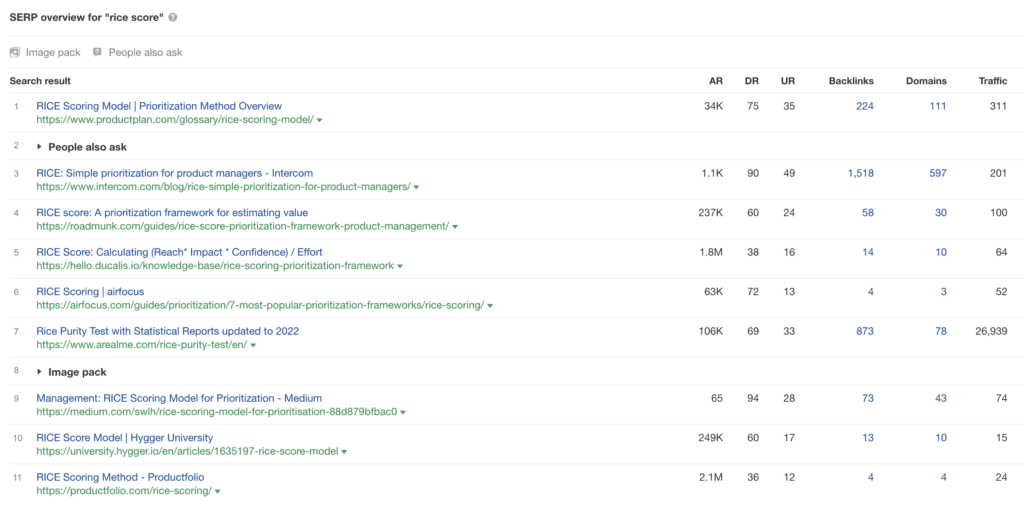Click AR value 34K in first result
1024x512 pixels.
point(714,106)
